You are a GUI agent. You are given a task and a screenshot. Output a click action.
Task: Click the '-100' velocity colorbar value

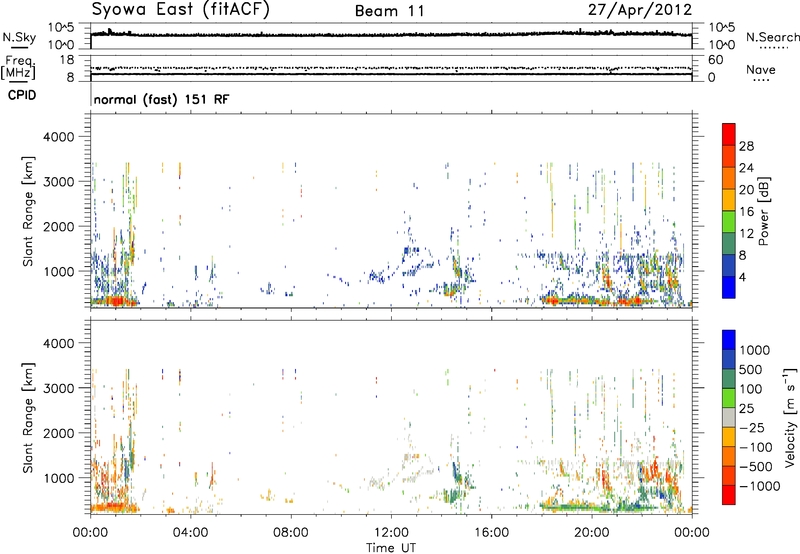pos(756,447)
